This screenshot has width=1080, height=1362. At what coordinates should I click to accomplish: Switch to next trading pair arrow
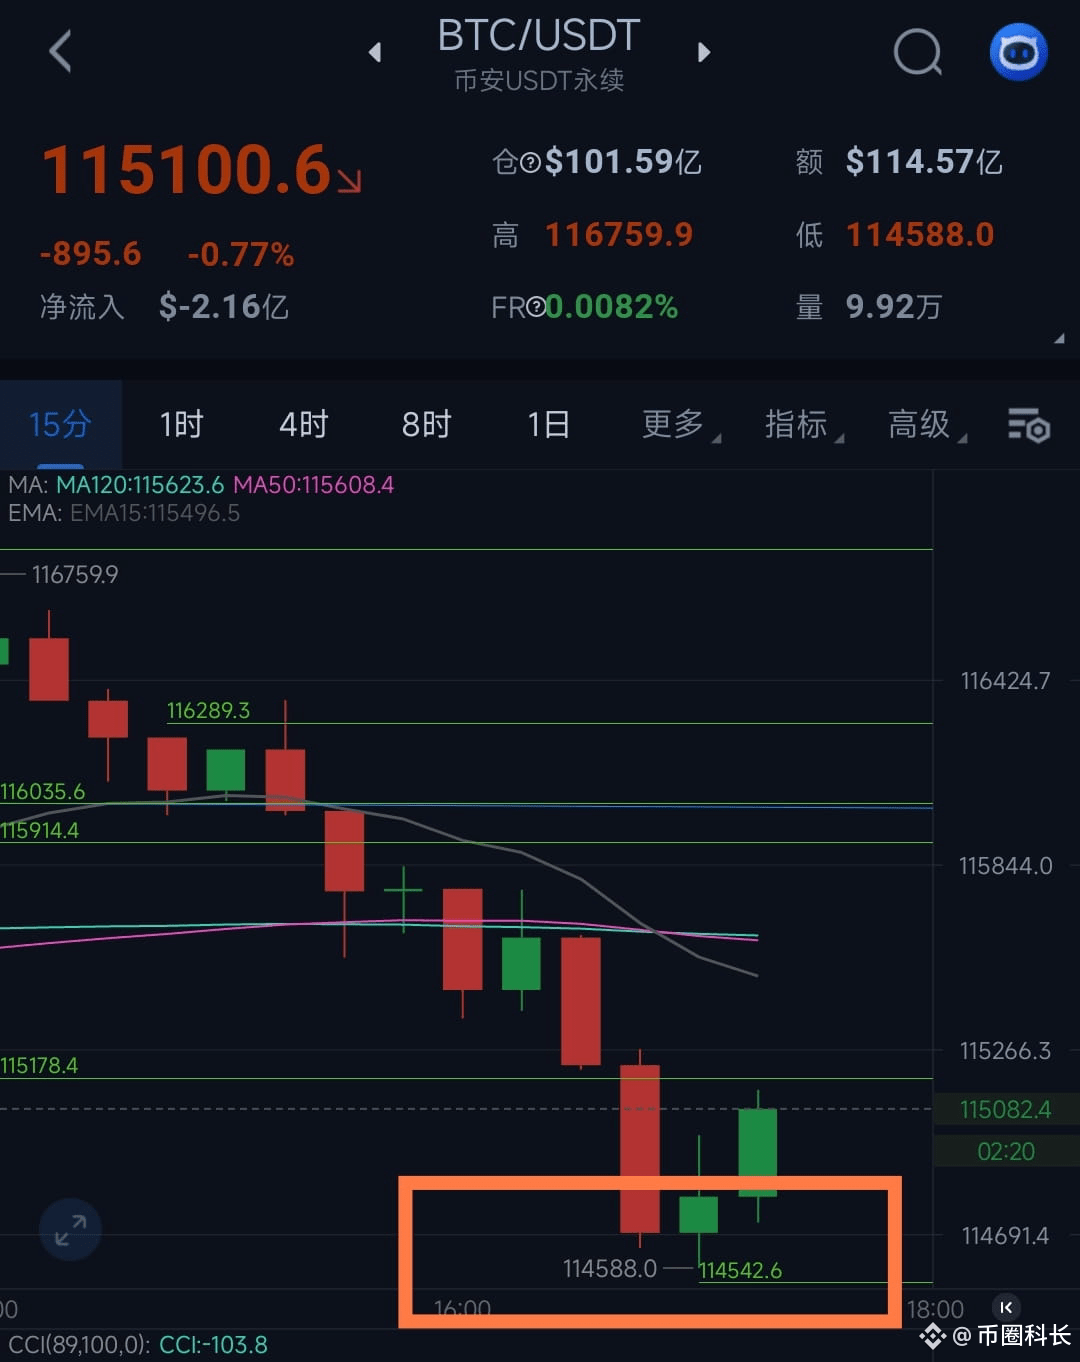click(x=703, y=51)
